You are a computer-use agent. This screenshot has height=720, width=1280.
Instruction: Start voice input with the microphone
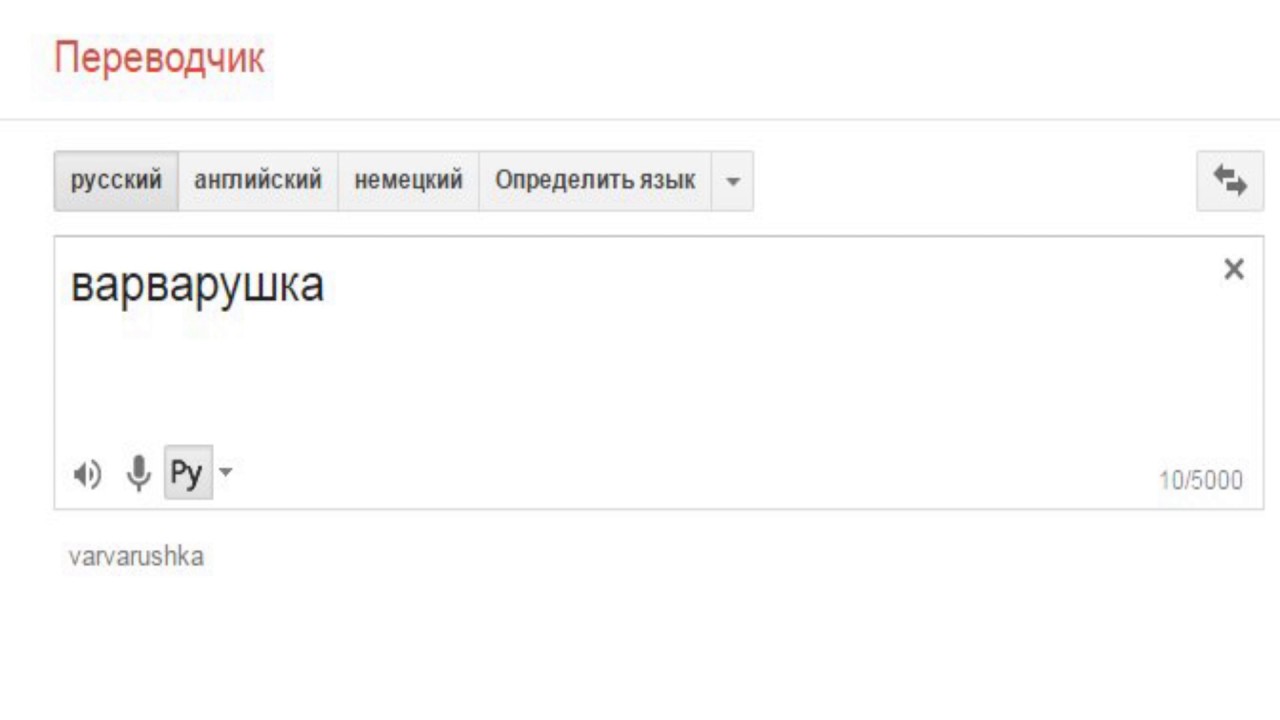tap(138, 473)
